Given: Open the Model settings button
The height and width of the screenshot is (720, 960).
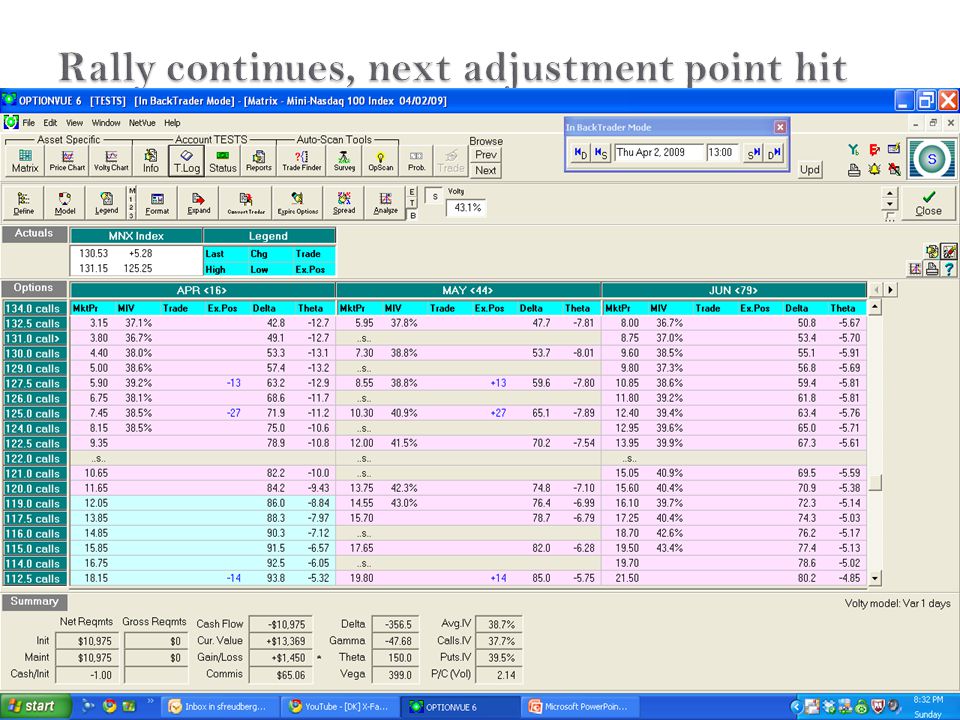Looking at the screenshot, I should click(x=65, y=203).
